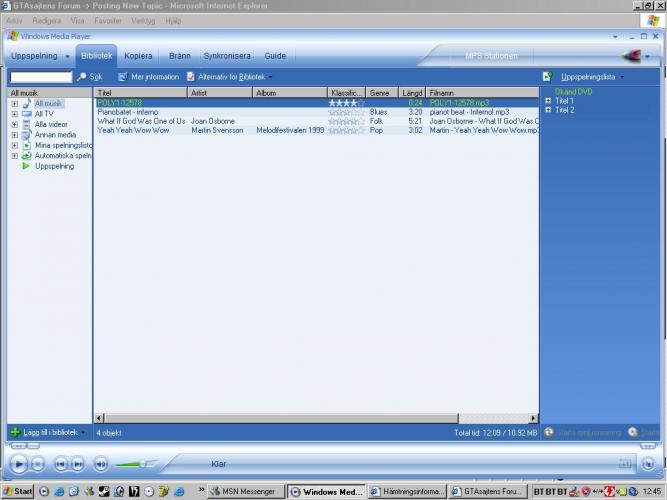The height and width of the screenshot is (500, 667).
Task: Mute the sound with the speaker icon
Action: (x=101, y=464)
